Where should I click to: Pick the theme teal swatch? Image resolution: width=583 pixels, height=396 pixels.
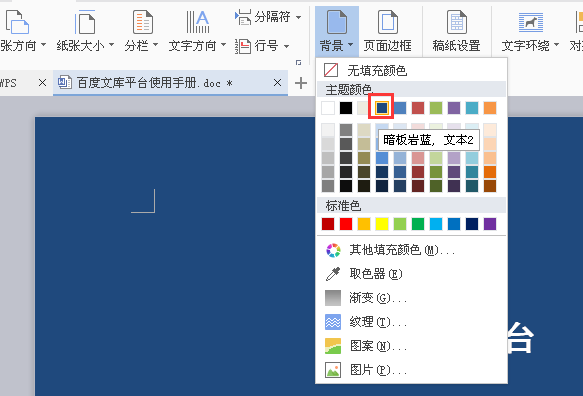[472, 108]
